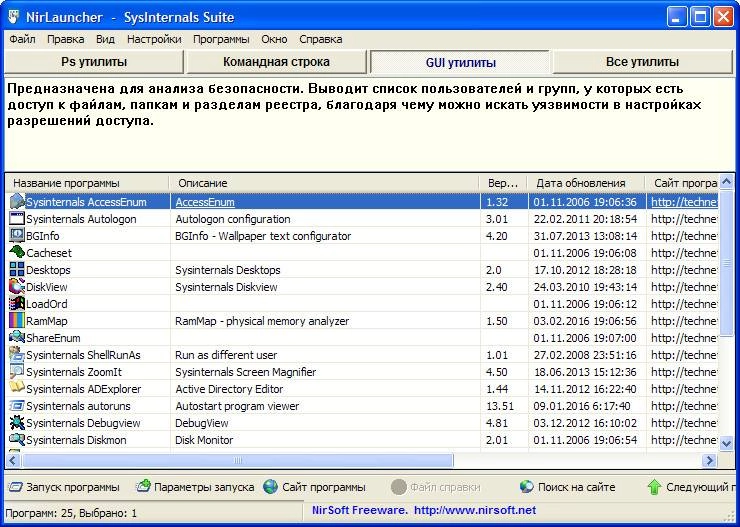Click the Cacheset program icon
This screenshot has width=740, height=527.
tap(17, 252)
